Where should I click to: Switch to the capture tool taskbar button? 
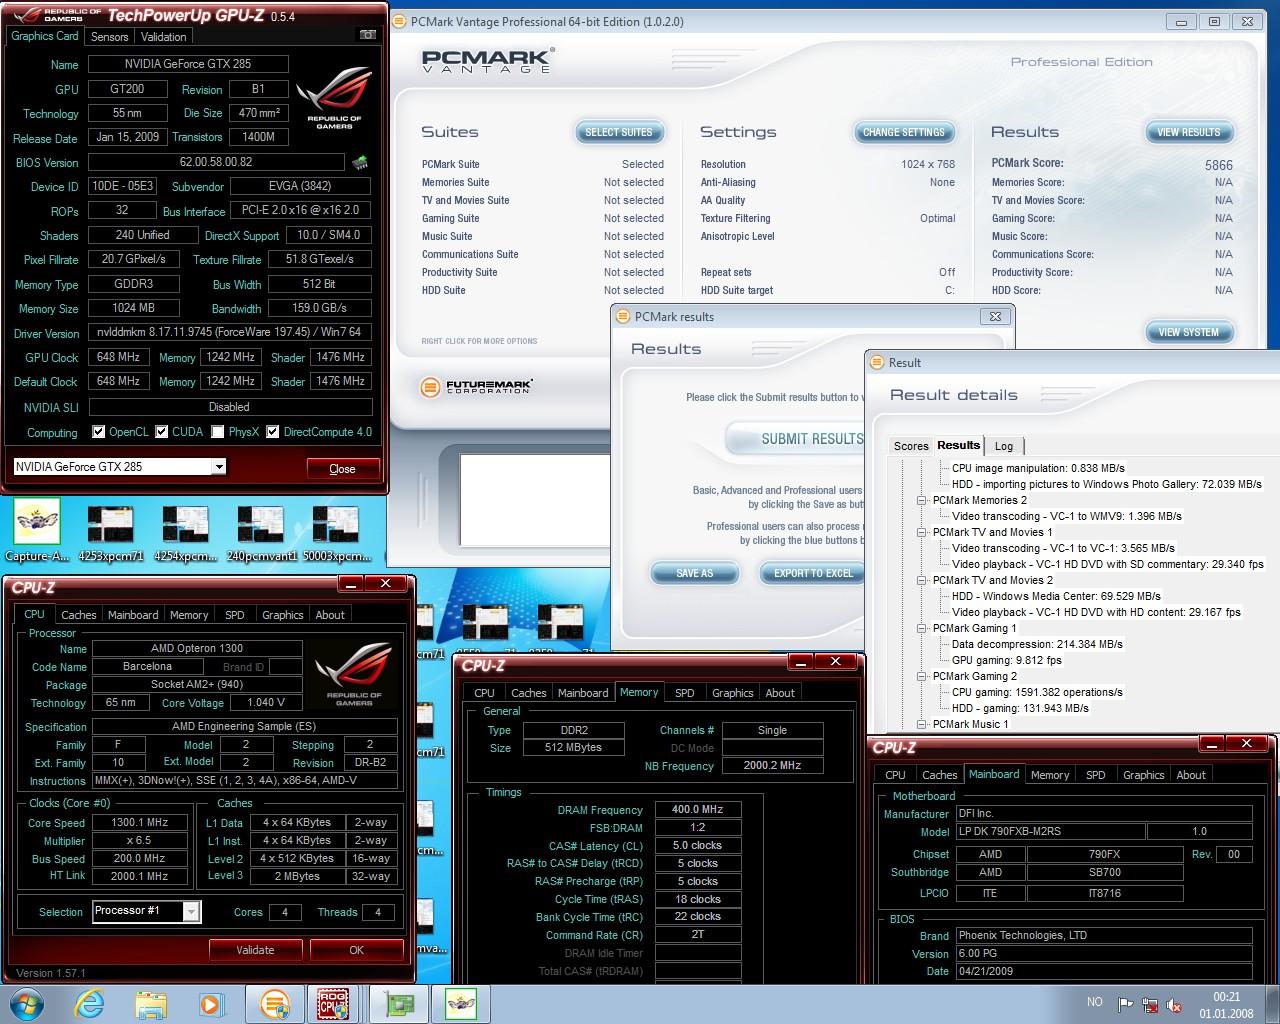[x=461, y=1004]
